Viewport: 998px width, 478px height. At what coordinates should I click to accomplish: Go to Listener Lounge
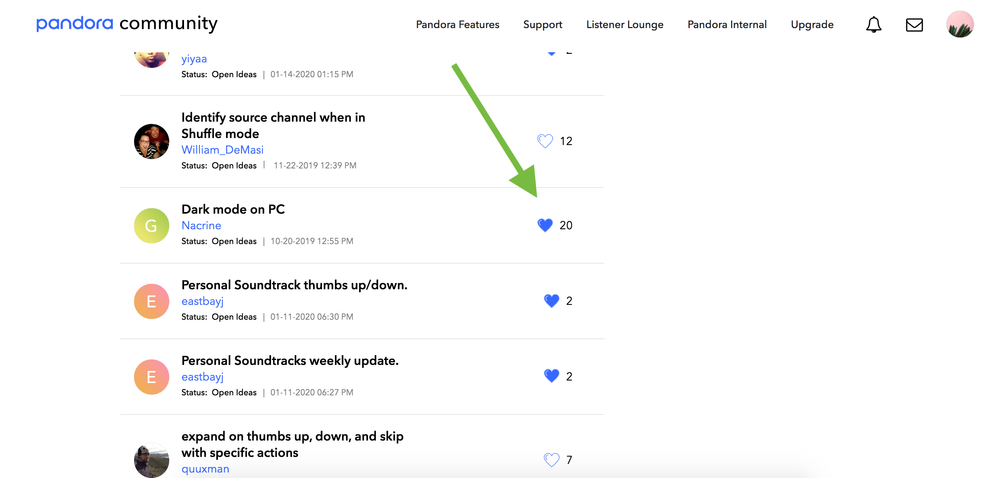click(624, 25)
